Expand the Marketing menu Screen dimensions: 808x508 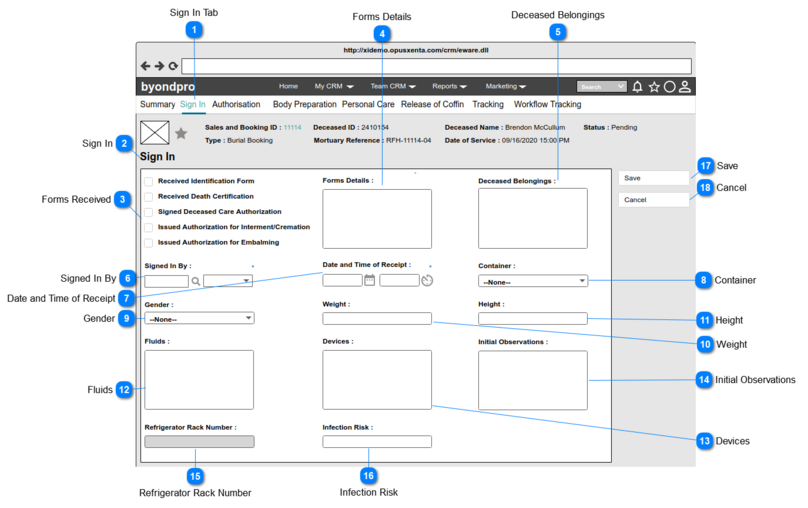(506, 87)
